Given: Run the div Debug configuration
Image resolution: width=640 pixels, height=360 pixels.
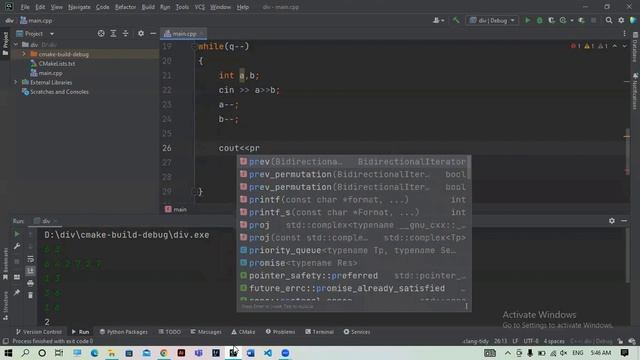Looking at the screenshot, I should (x=527, y=20).
